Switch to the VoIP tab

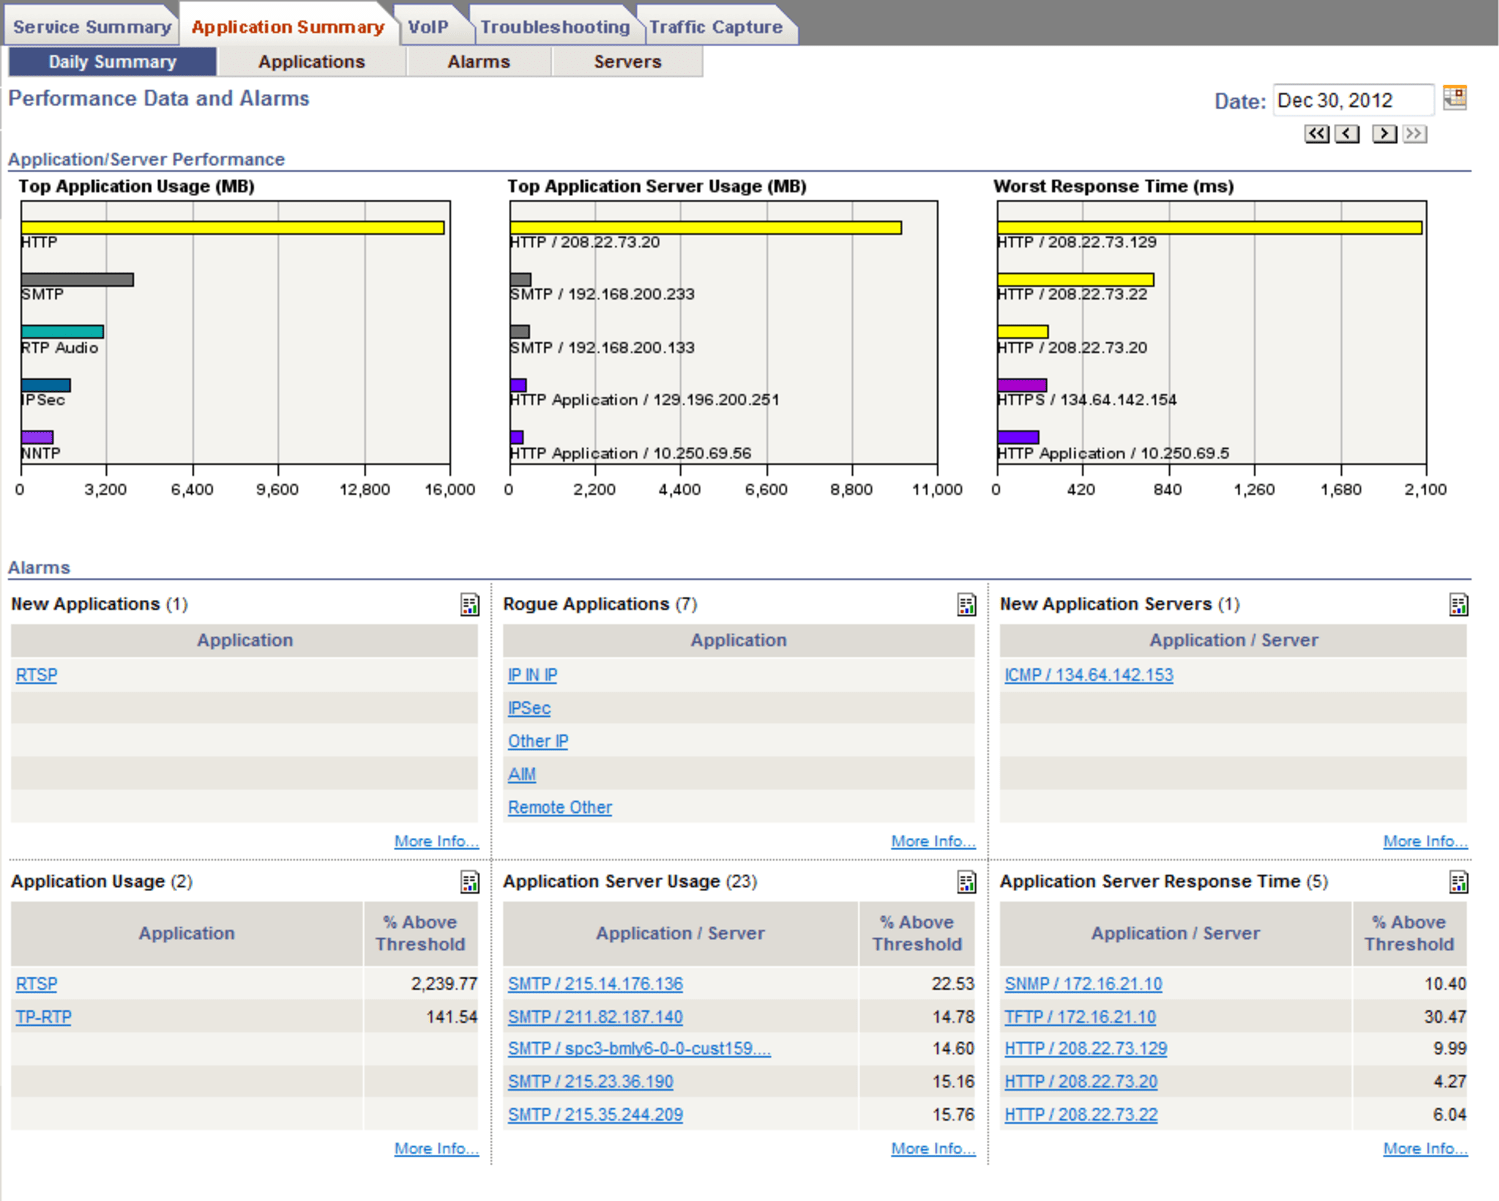coord(428,26)
